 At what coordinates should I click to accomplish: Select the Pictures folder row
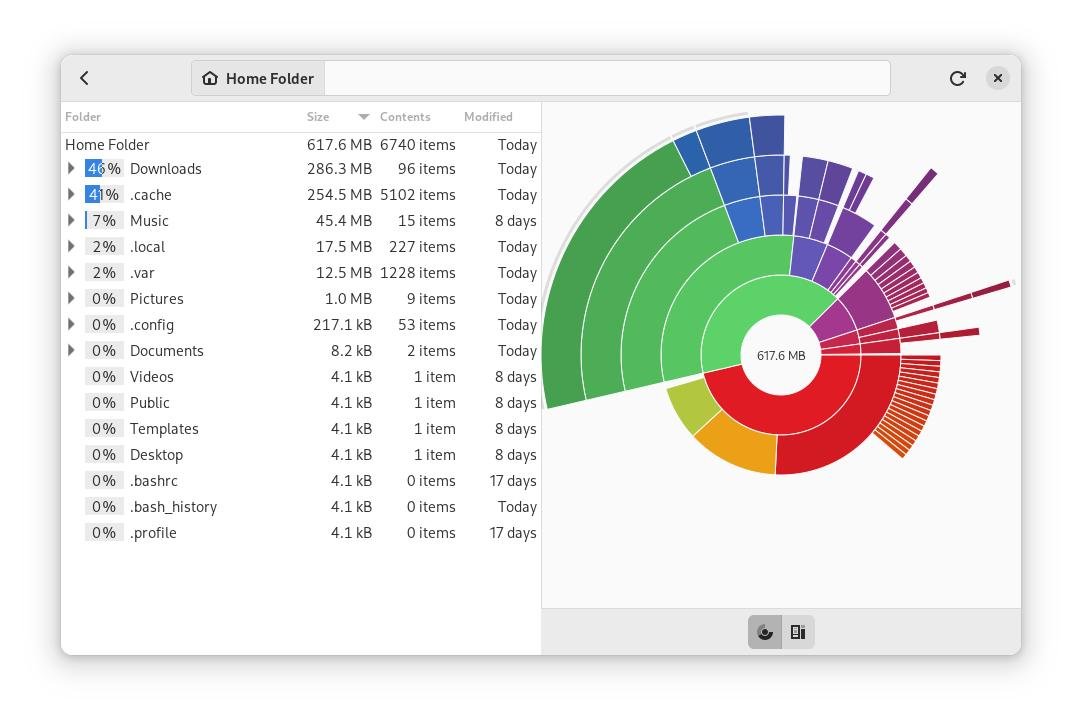[x=157, y=299]
